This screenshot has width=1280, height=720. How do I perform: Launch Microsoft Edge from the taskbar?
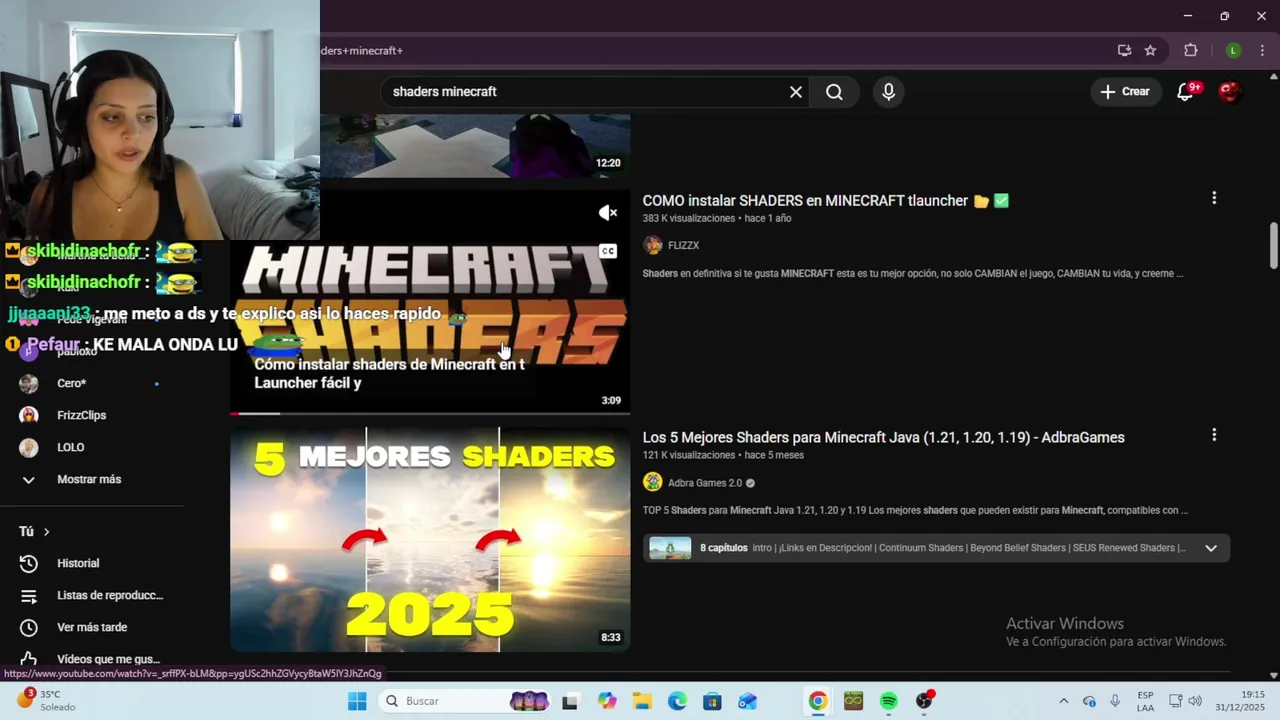[677, 701]
